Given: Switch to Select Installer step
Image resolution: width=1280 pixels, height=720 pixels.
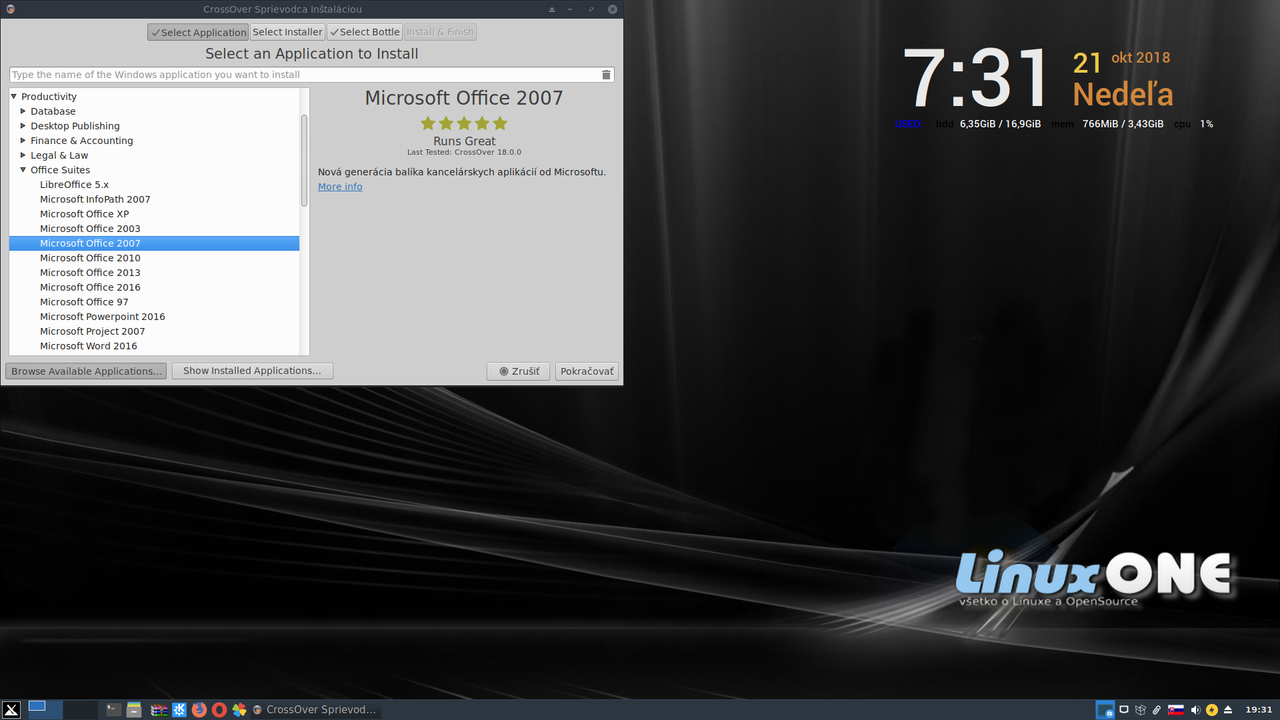Looking at the screenshot, I should click(287, 32).
